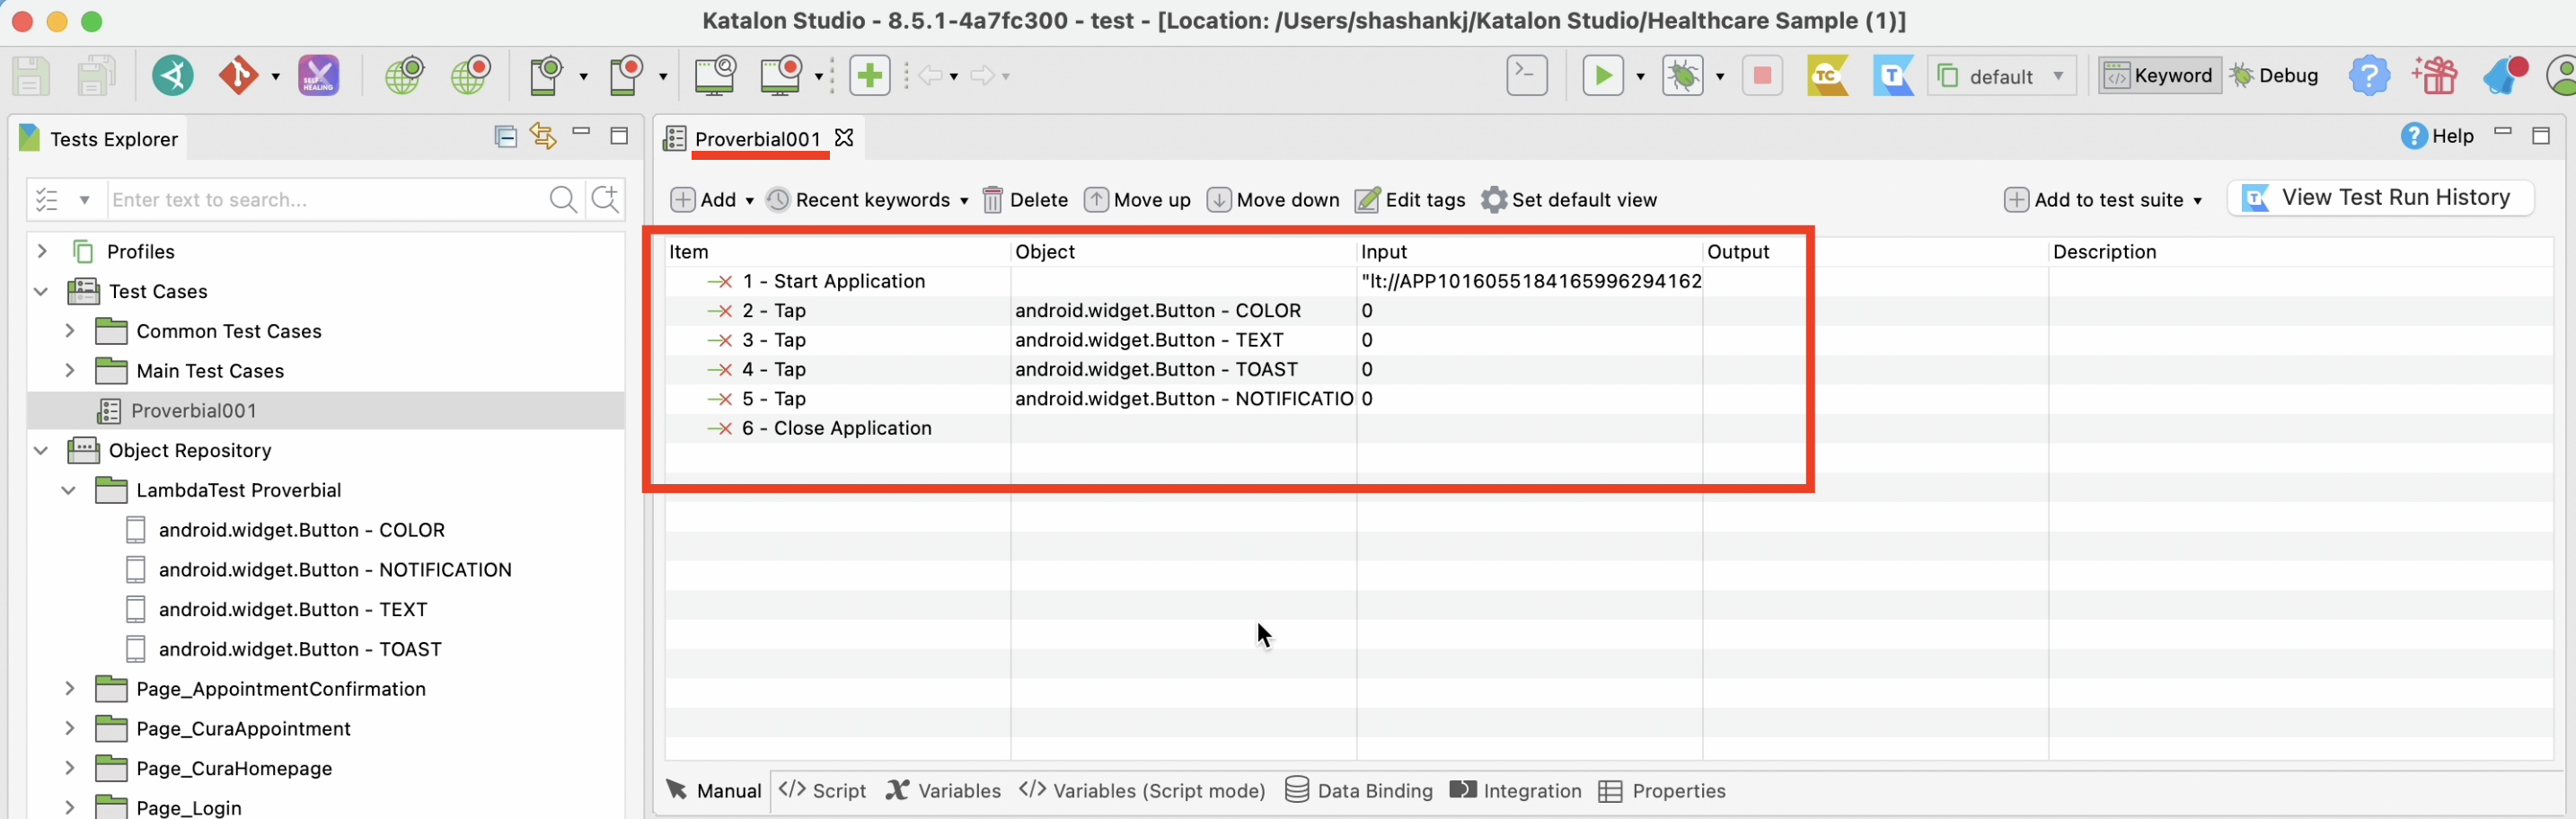The height and width of the screenshot is (819, 2576).
Task: Switch to Debug perspective
Action: click(2274, 76)
